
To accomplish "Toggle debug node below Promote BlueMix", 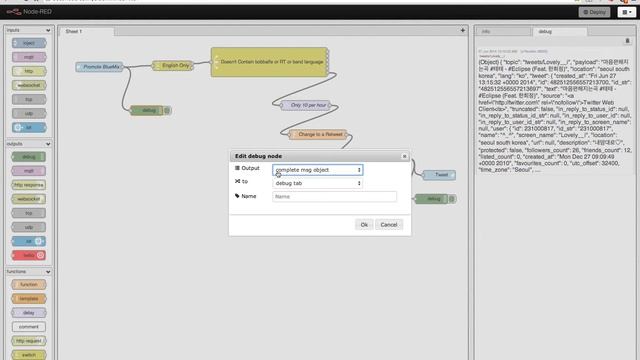I will click(167, 111).
